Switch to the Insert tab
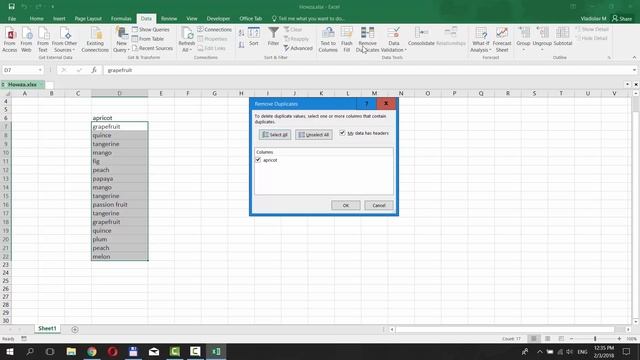Image resolution: width=640 pixels, height=360 pixels. (59, 18)
